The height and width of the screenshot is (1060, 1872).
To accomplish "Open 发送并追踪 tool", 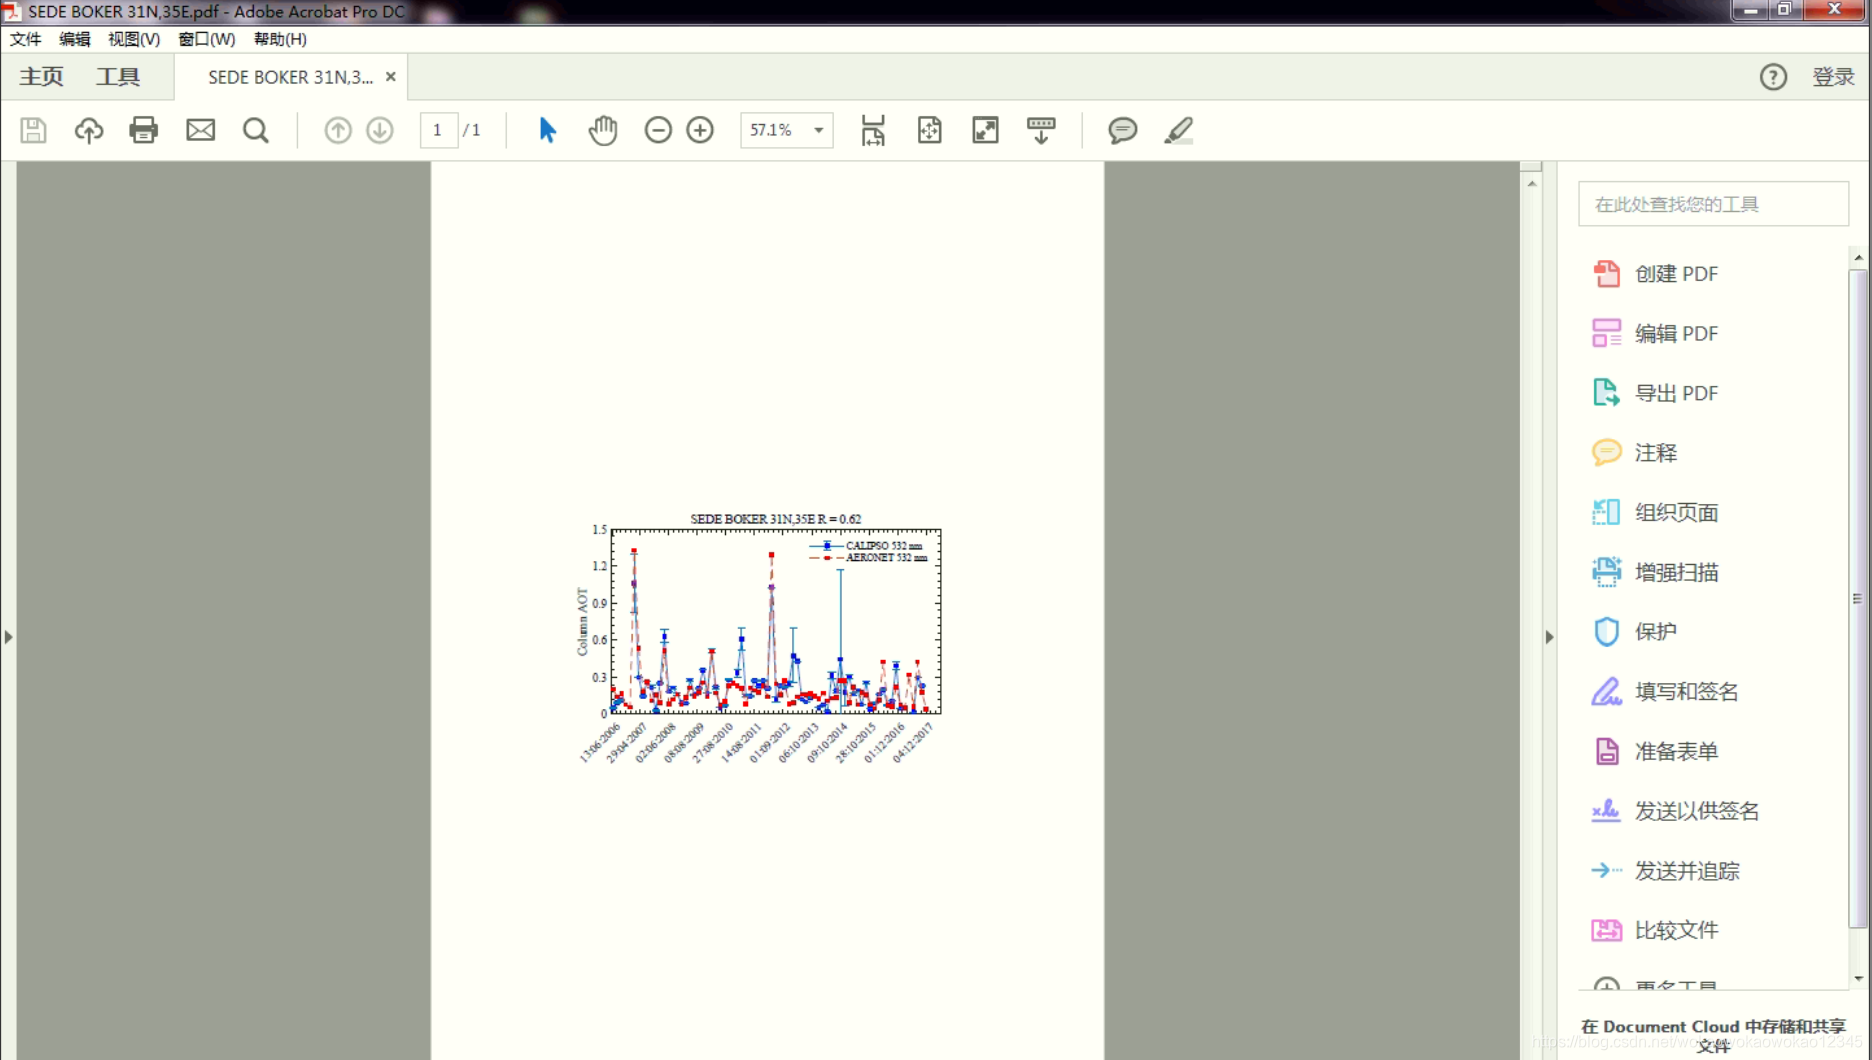I will pos(1664,870).
